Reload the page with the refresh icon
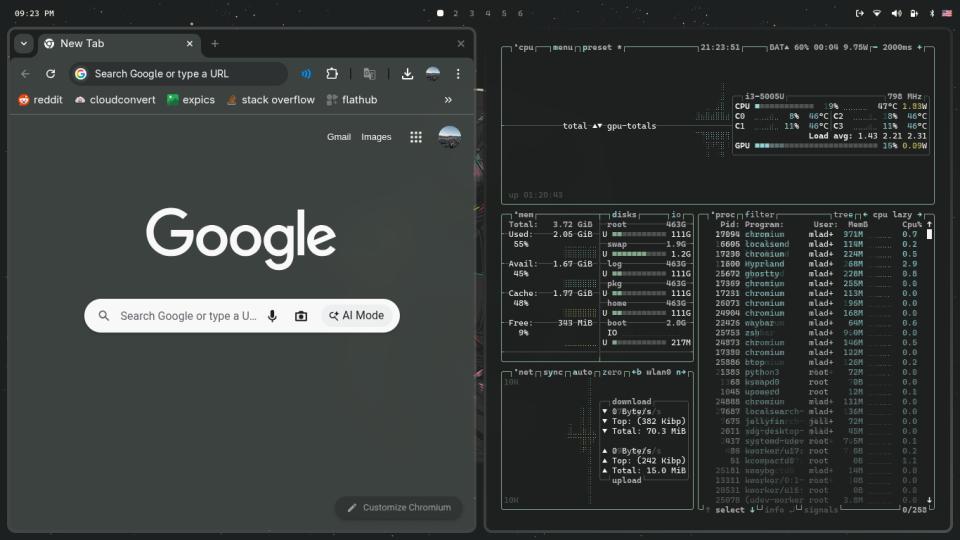The height and width of the screenshot is (540, 960). pos(50,74)
